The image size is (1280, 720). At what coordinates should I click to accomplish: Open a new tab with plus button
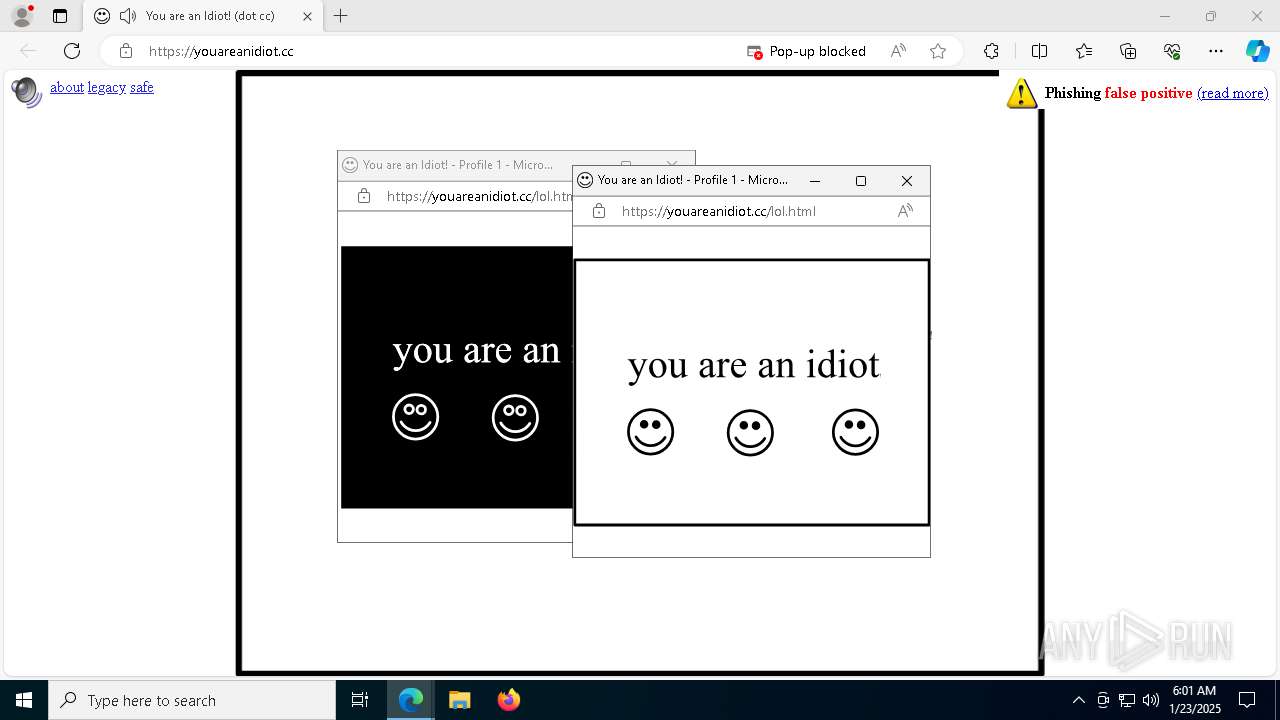coord(340,16)
